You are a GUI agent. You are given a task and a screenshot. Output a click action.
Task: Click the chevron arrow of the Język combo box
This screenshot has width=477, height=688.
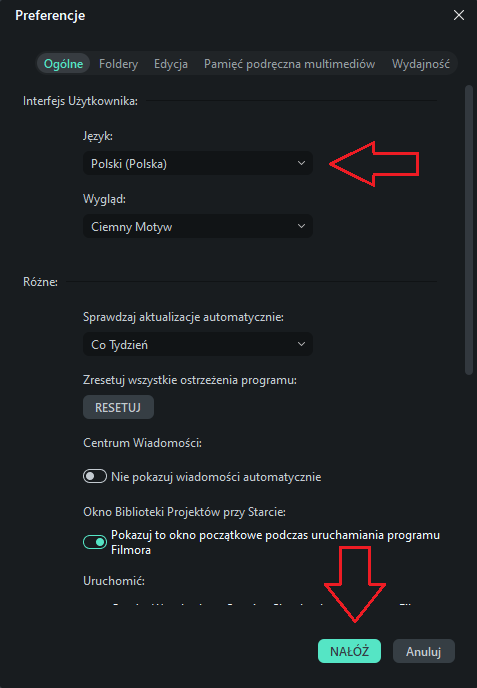click(x=301, y=163)
